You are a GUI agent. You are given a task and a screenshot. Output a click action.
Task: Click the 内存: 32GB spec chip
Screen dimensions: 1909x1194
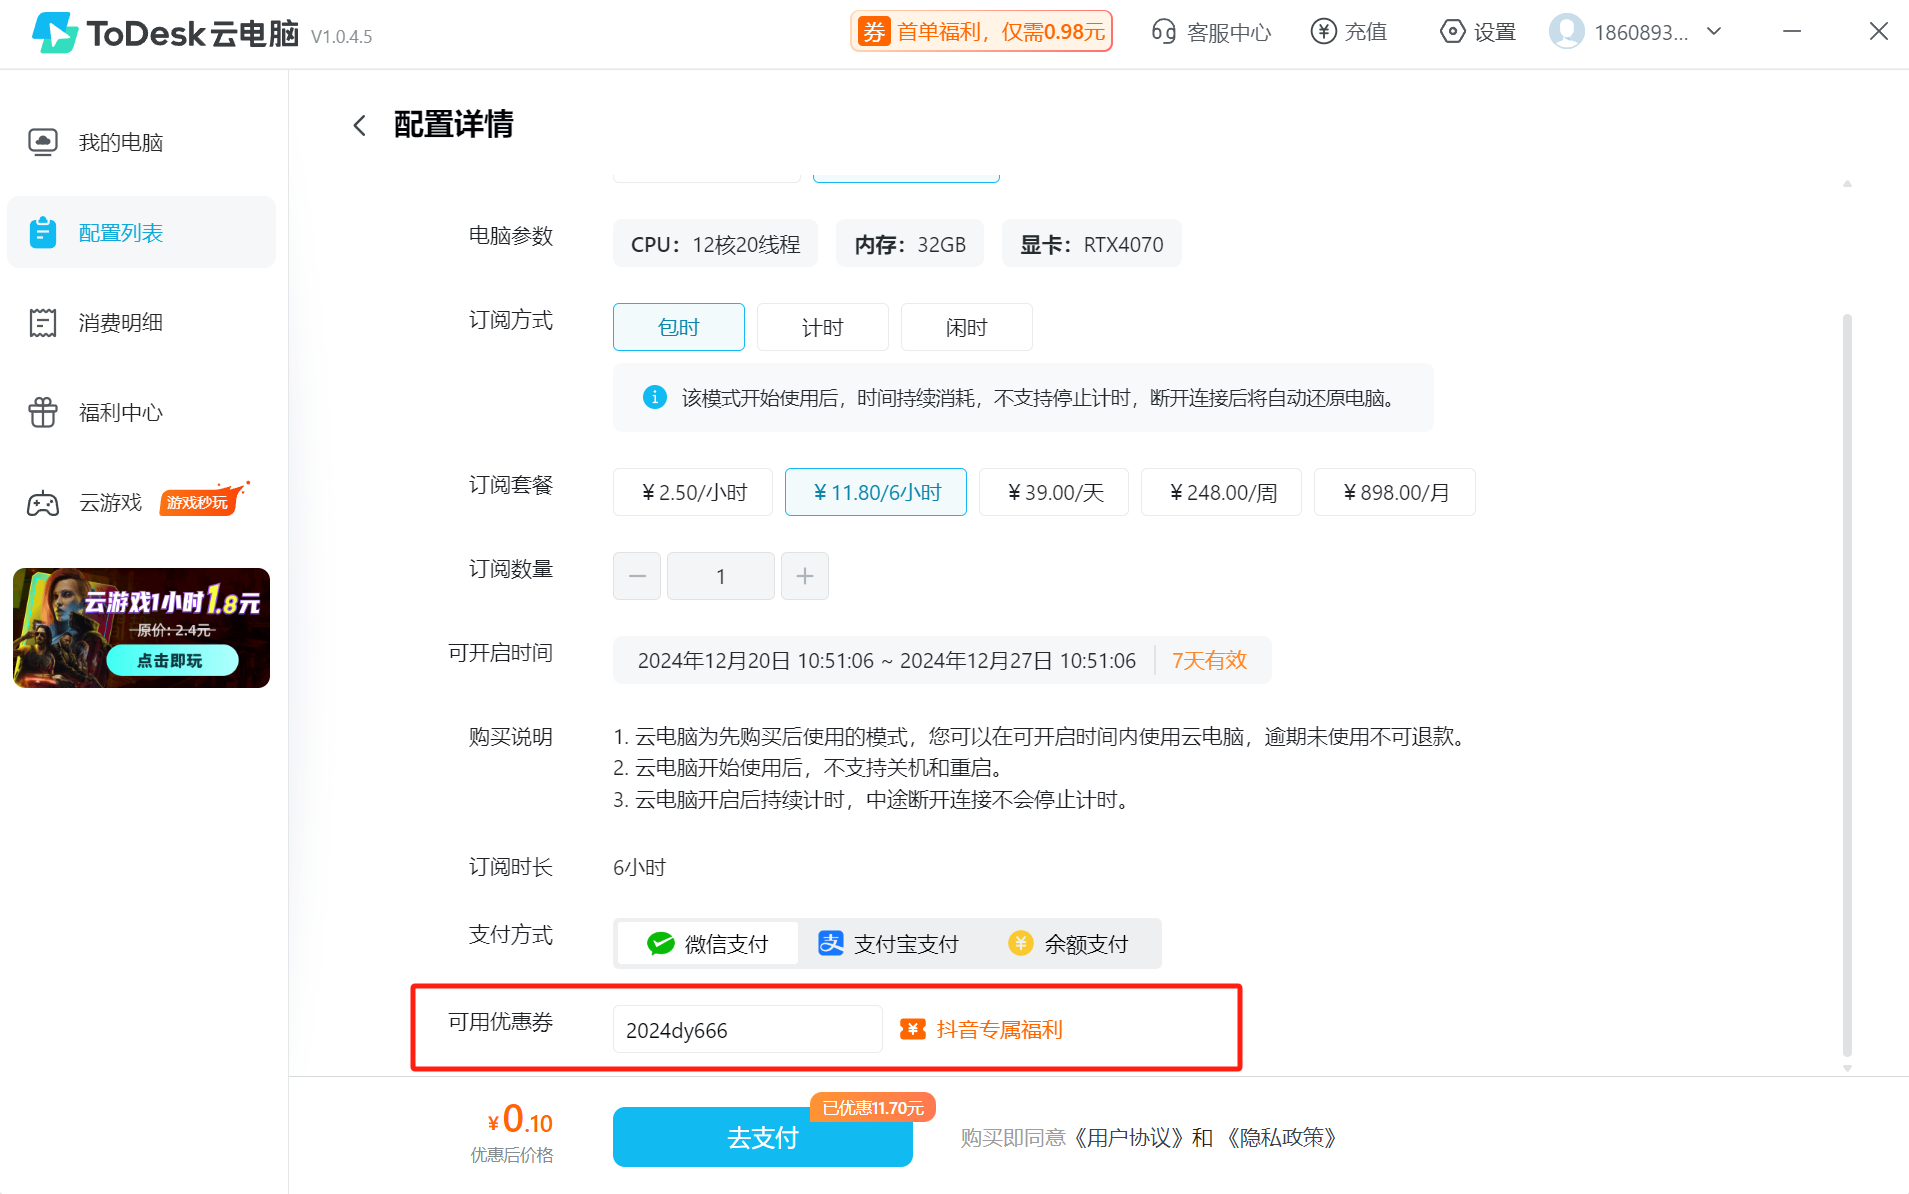click(910, 244)
